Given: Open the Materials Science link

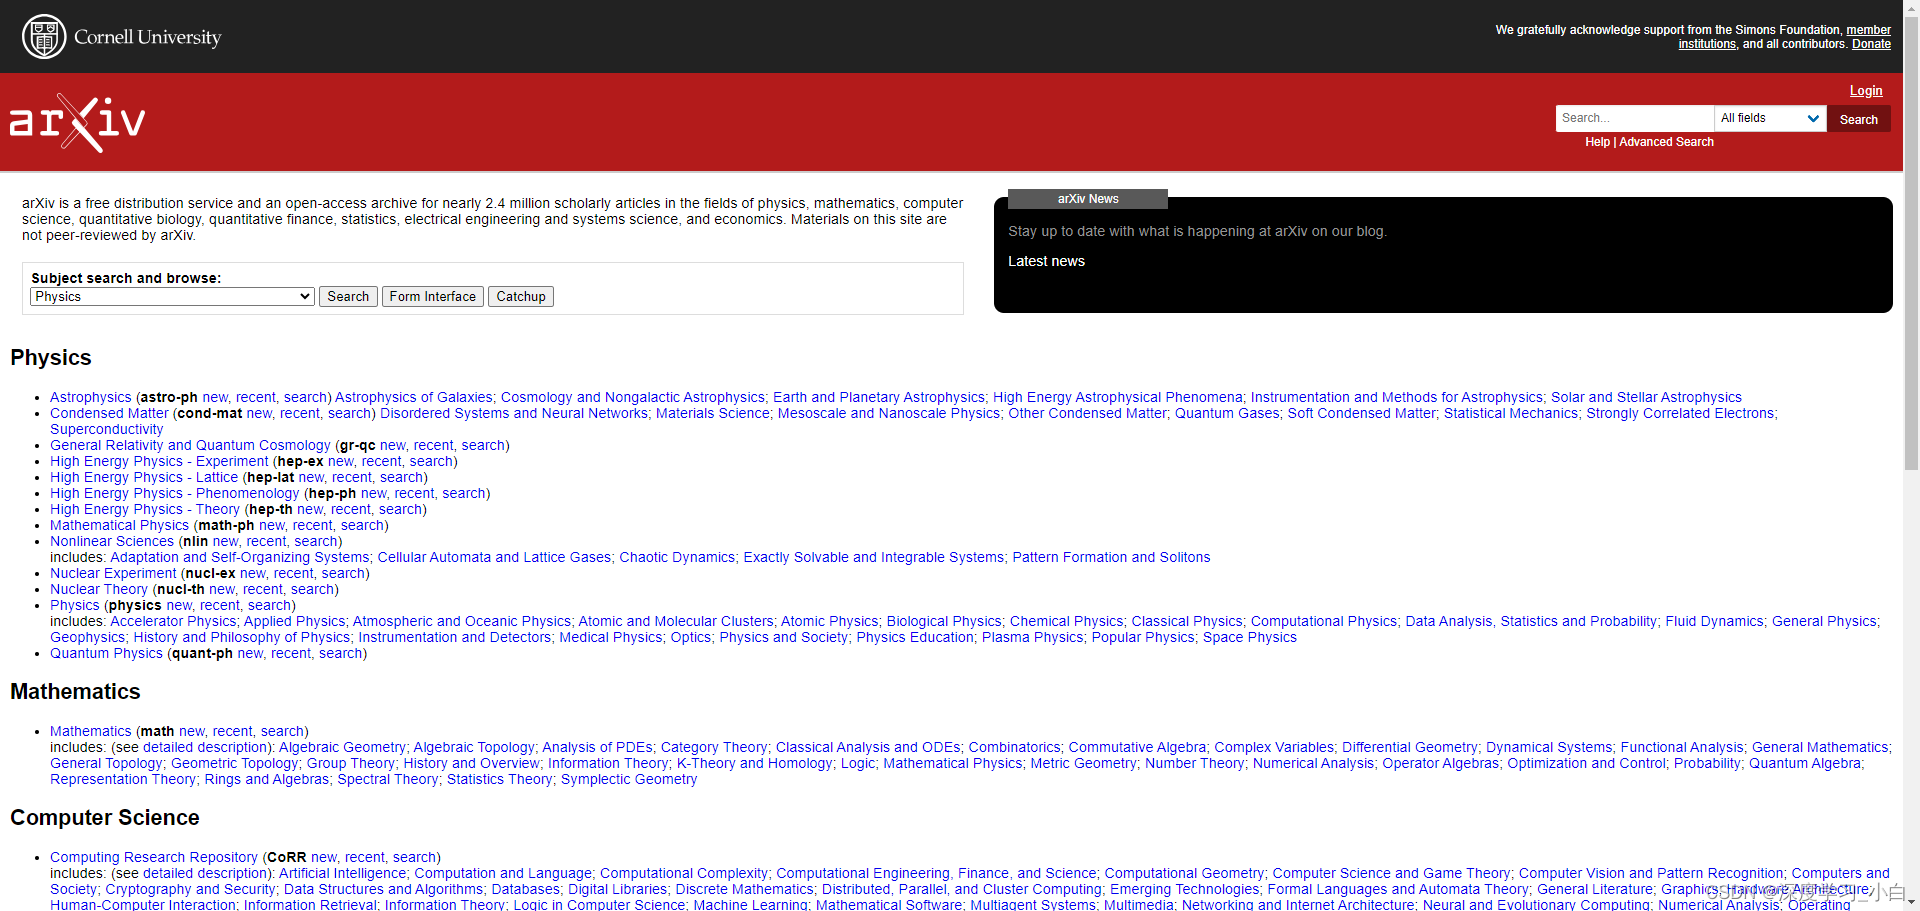Looking at the screenshot, I should (713, 413).
